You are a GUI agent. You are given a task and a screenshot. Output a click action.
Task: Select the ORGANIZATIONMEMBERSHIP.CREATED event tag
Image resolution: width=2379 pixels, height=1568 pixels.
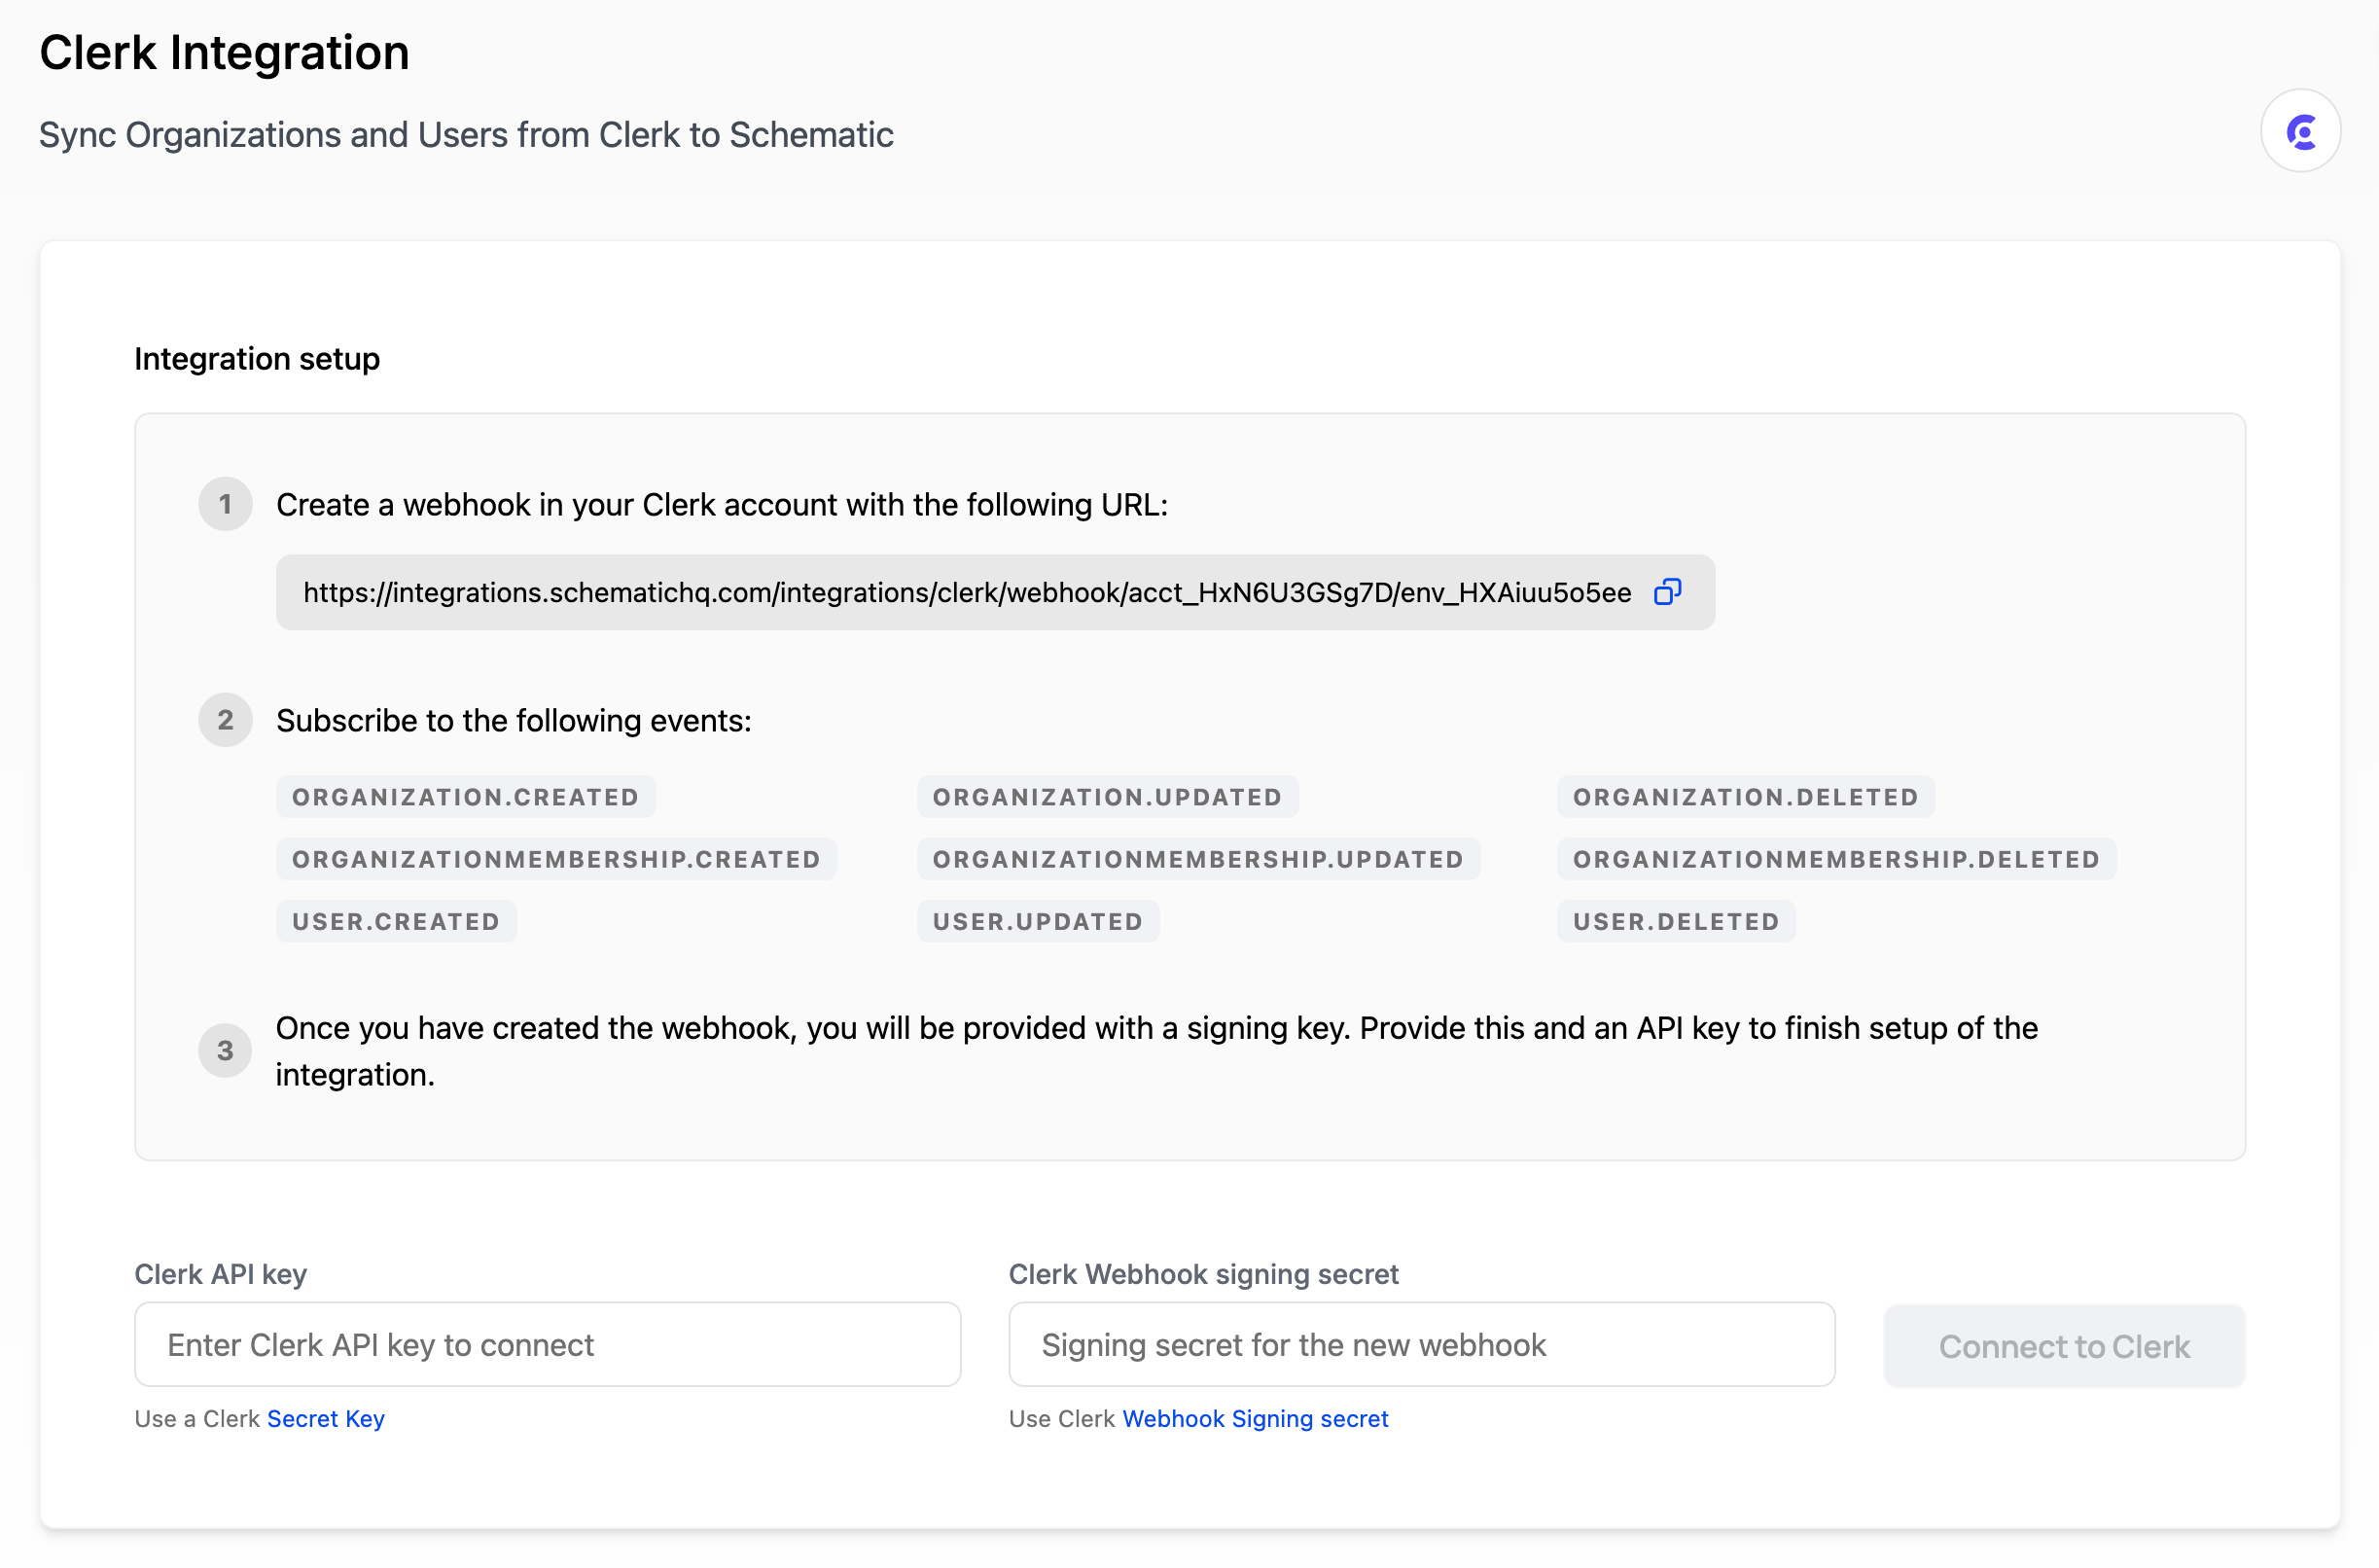click(556, 858)
